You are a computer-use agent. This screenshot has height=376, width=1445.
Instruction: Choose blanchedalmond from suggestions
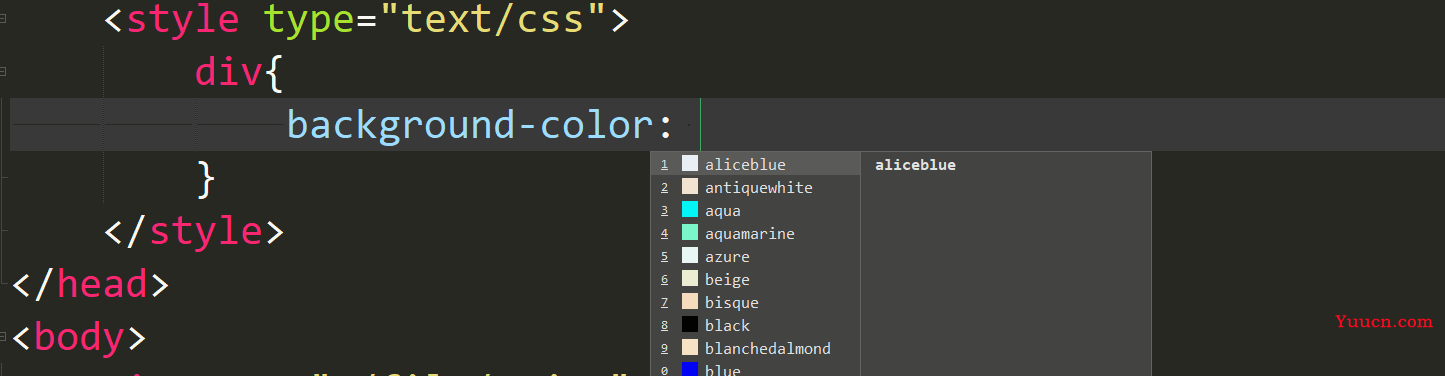(x=755, y=348)
